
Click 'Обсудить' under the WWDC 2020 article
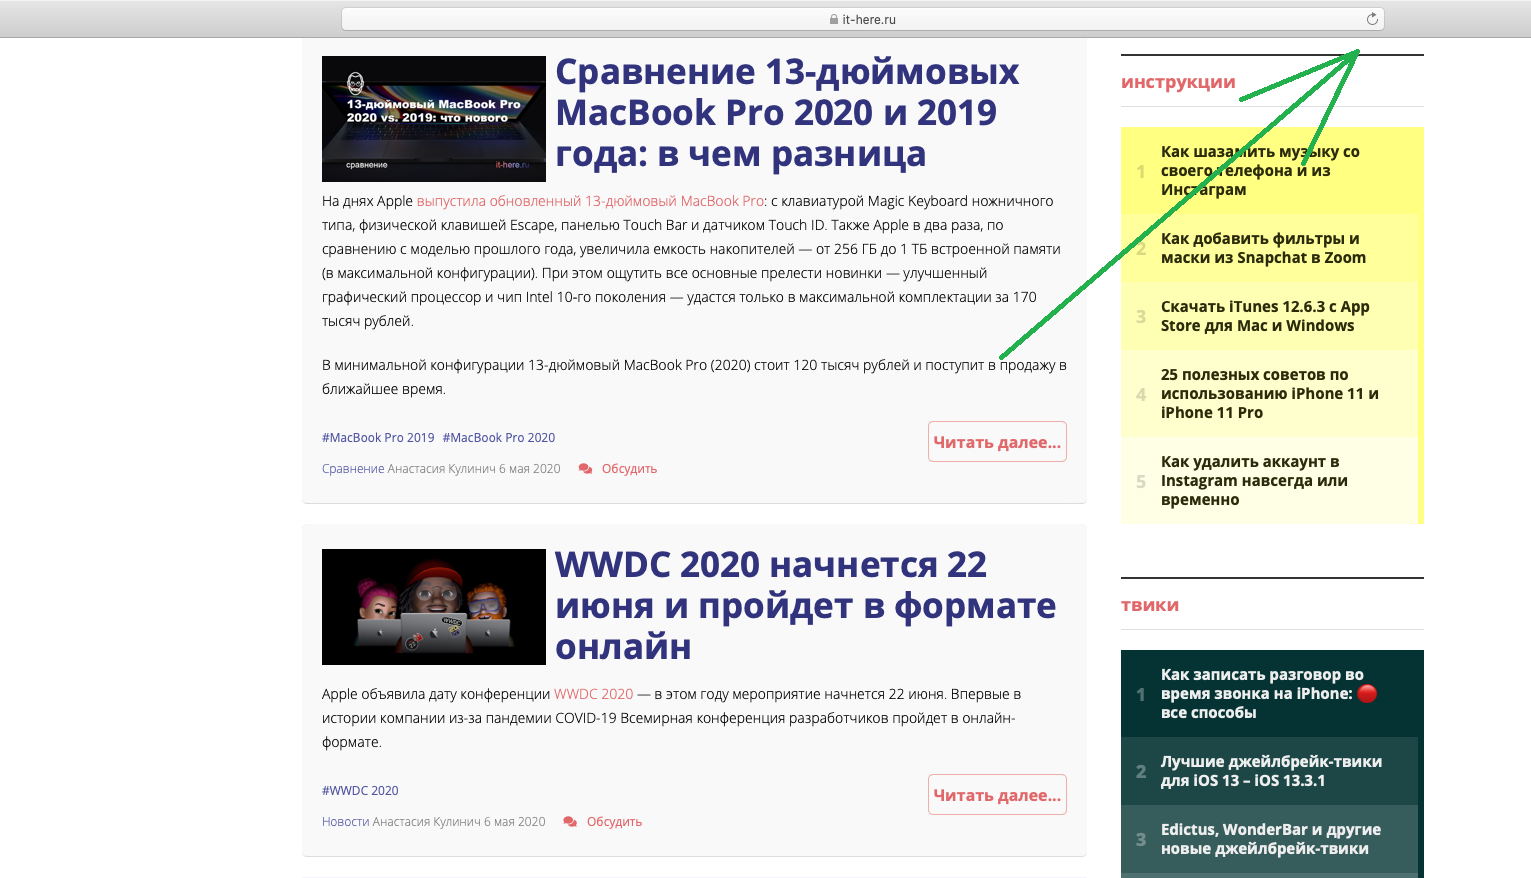pos(614,822)
